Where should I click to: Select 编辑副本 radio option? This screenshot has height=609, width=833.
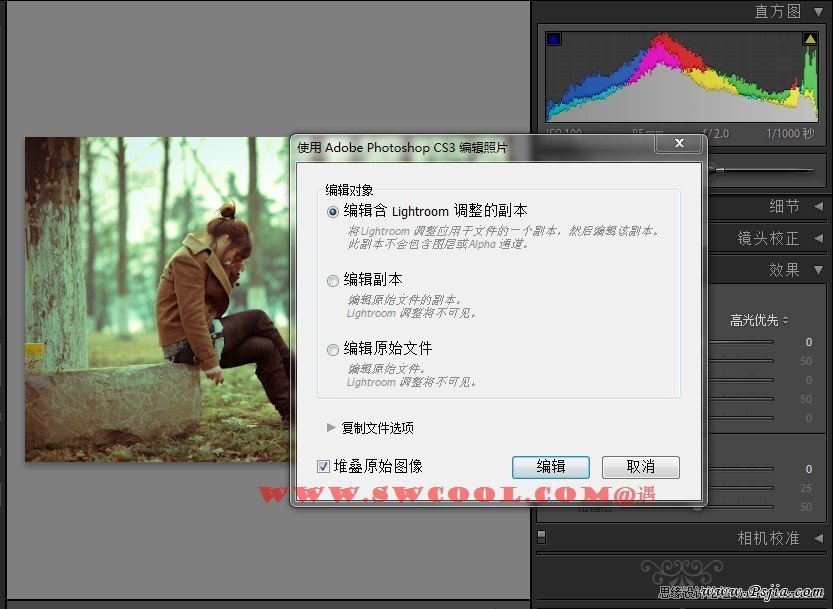point(333,281)
